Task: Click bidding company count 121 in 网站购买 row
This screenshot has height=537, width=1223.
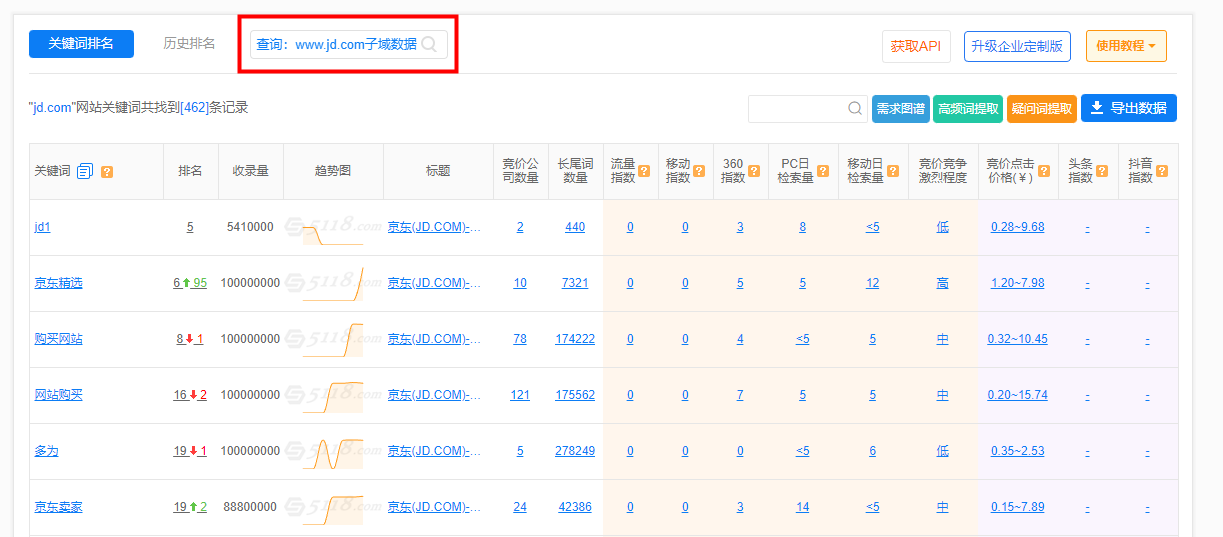Action: pyautogui.click(x=520, y=395)
